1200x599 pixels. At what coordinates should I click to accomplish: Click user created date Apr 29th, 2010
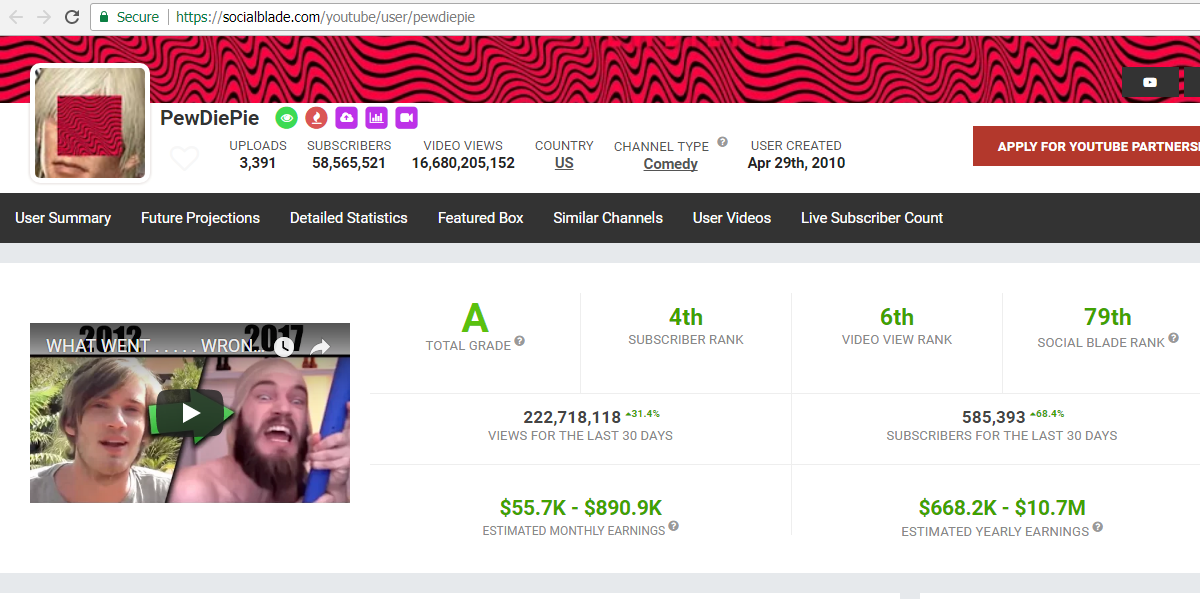(796, 163)
